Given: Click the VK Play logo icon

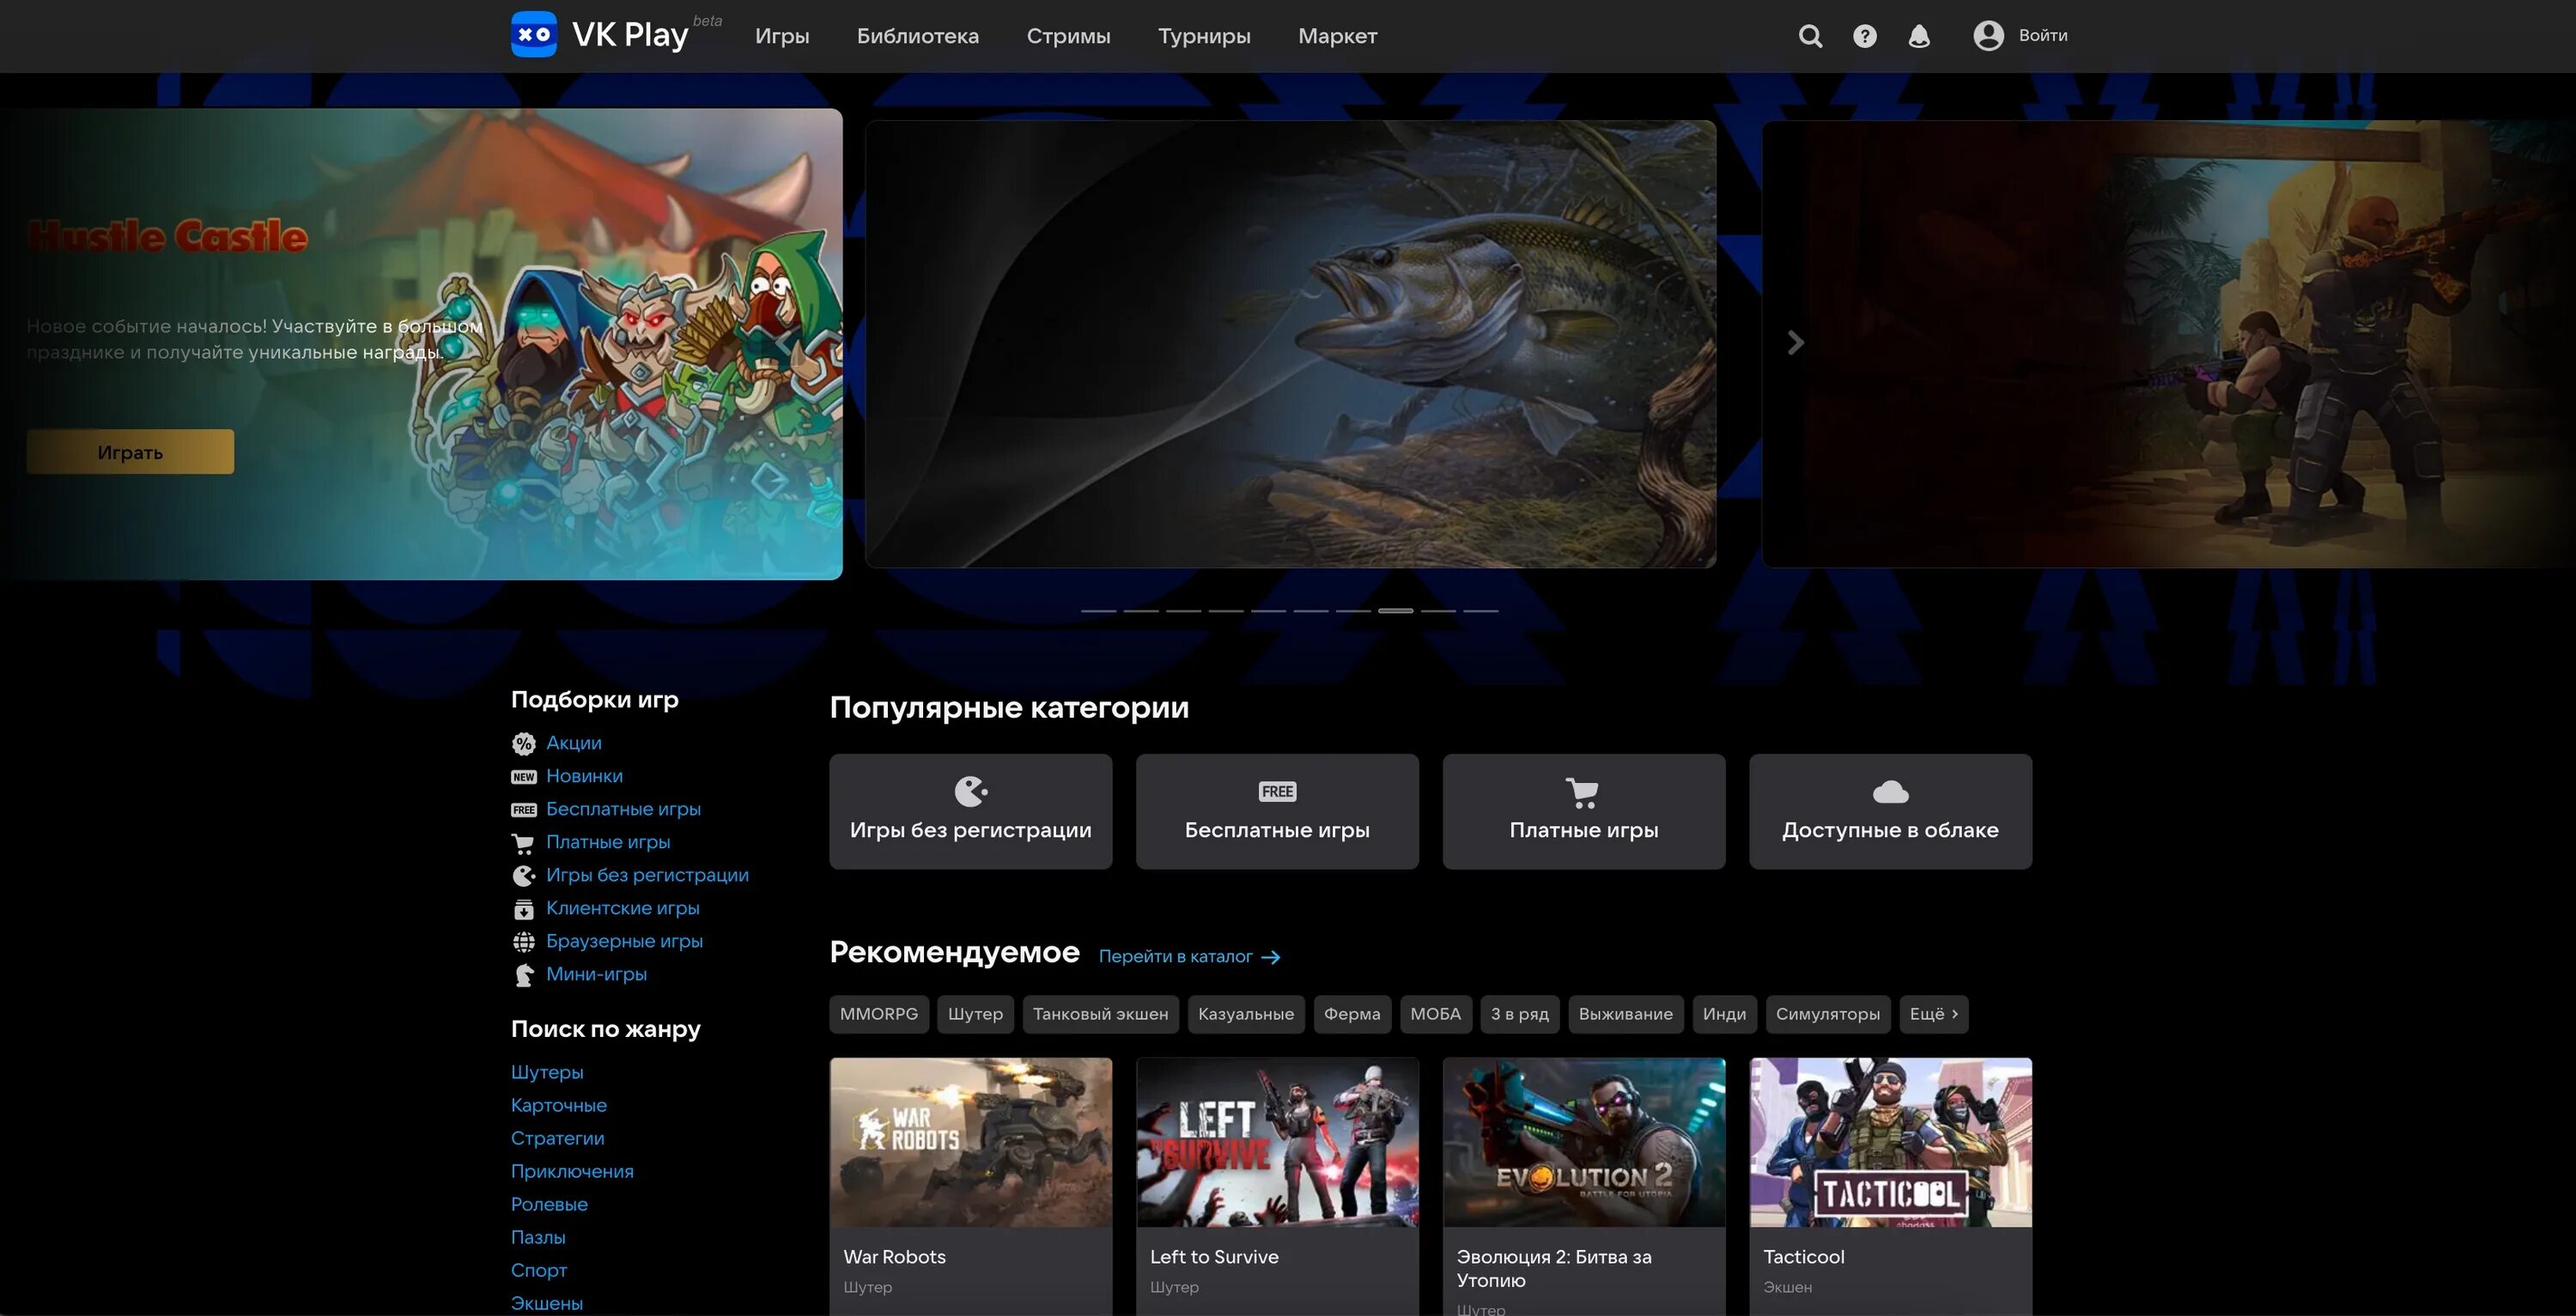Looking at the screenshot, I should (x=534, y=35).
